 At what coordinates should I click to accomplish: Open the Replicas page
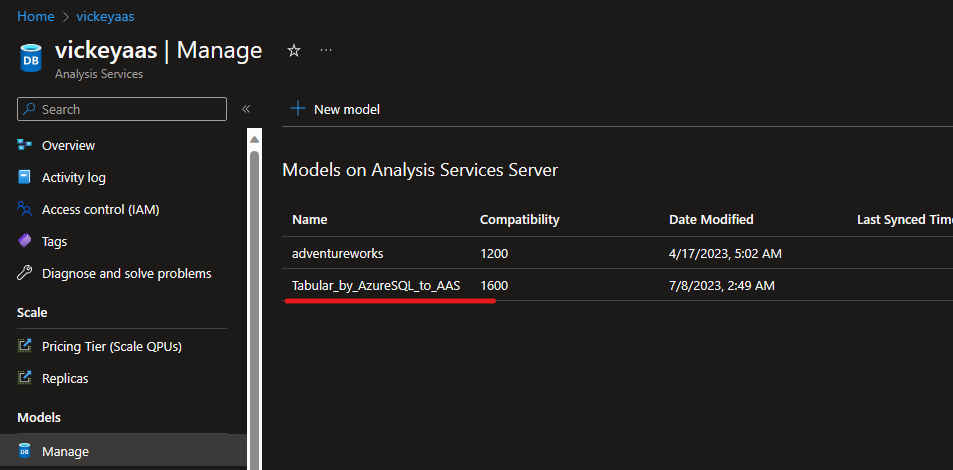pyautogui.click(x=65, y=378)
